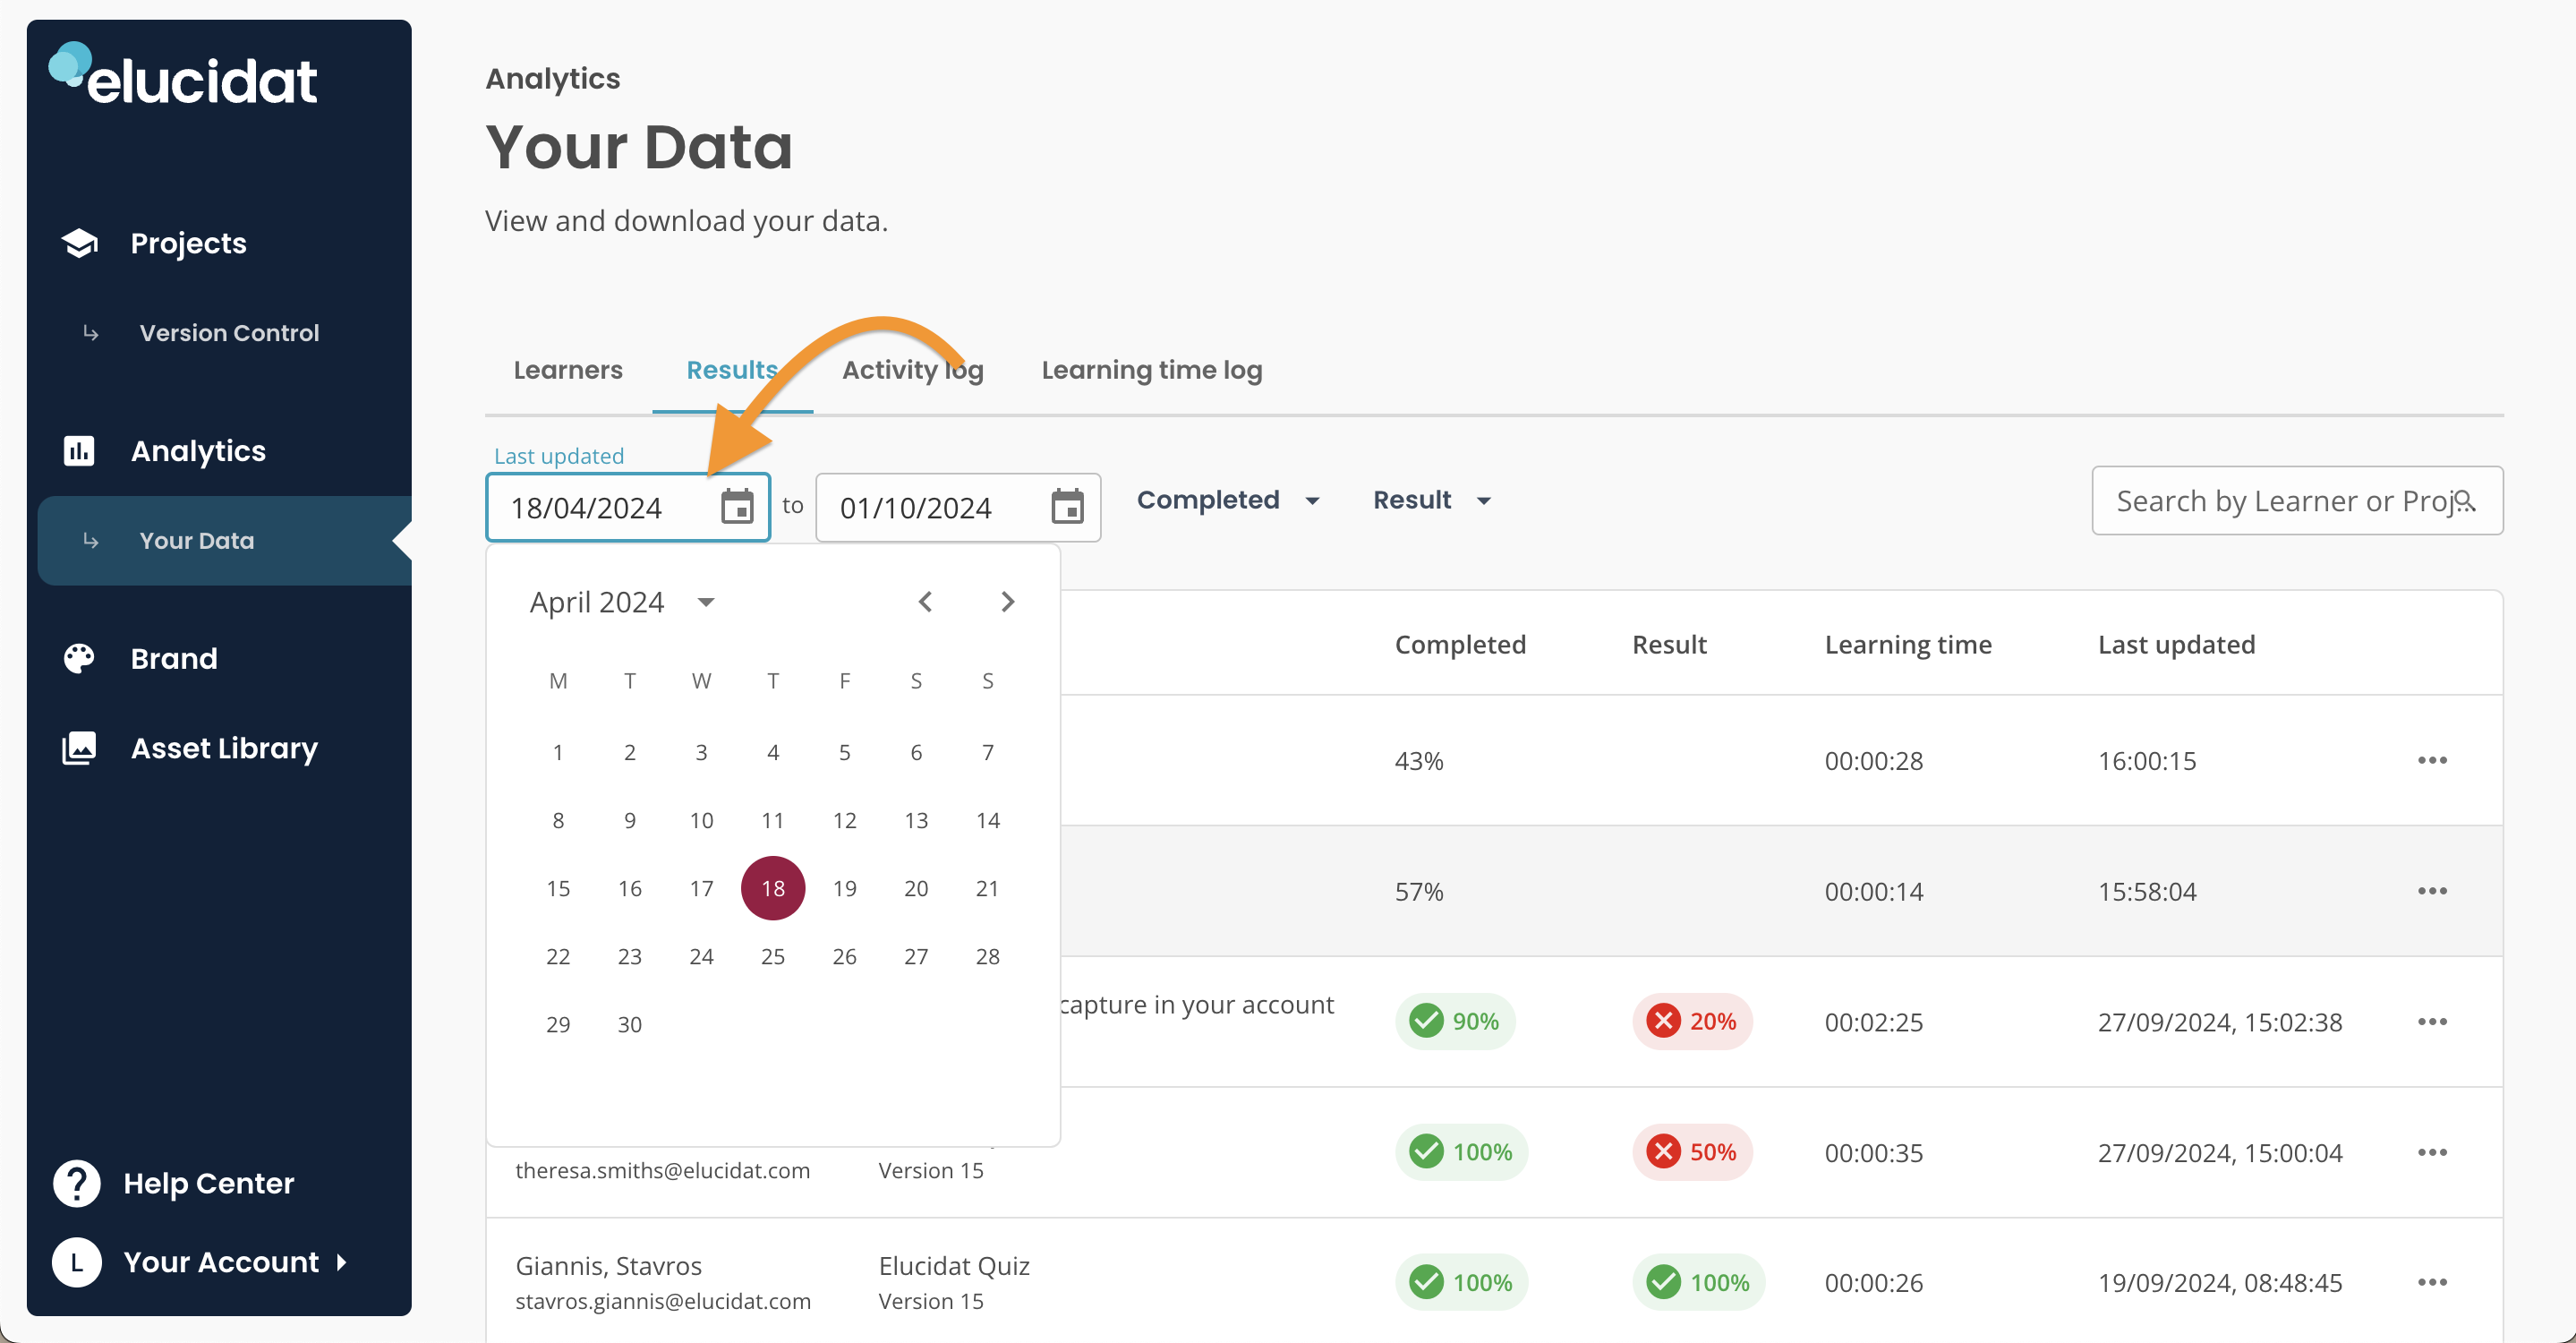The width and height of the screenshot is (2576, 1343).
Task: Expand Your Account menu arrow
Action: (x=342, y=1262)
